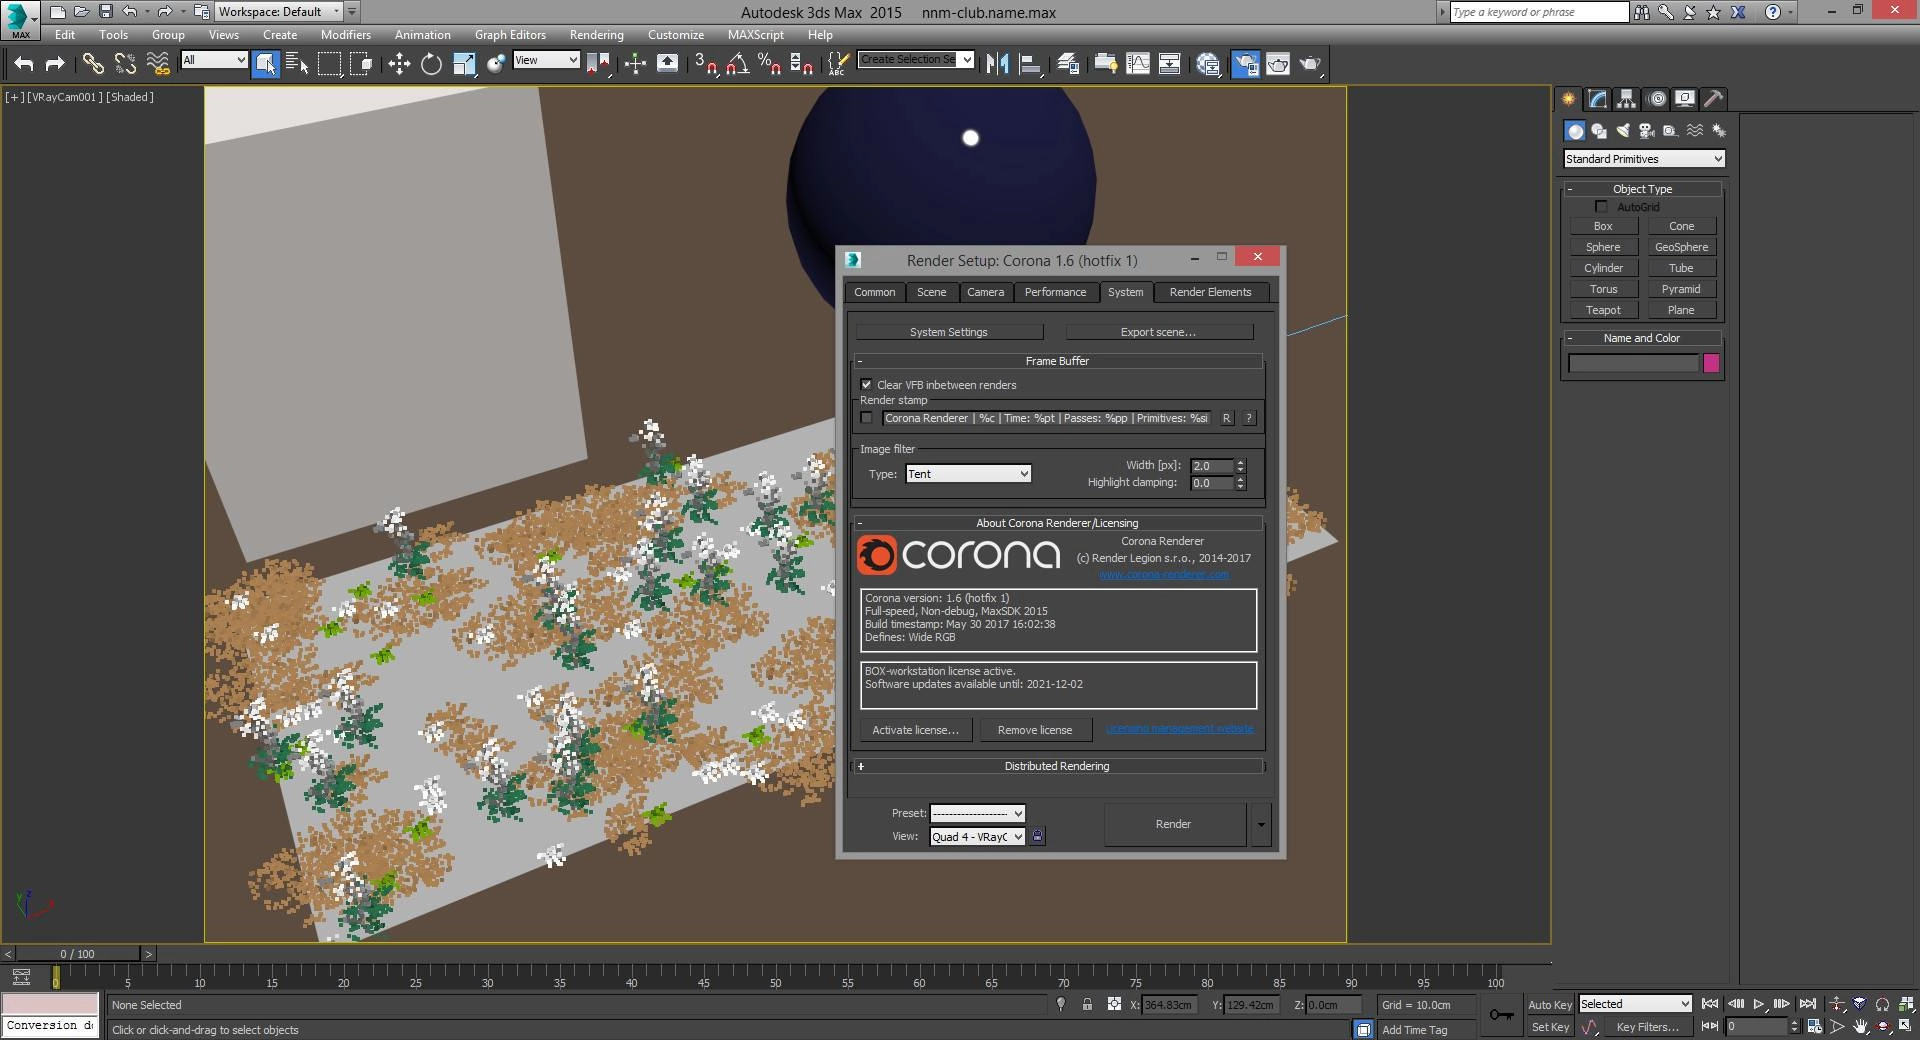Click the Undo arrow in main toolbar
This screenshot has width=1920, height=1040.
pos(24,64)
